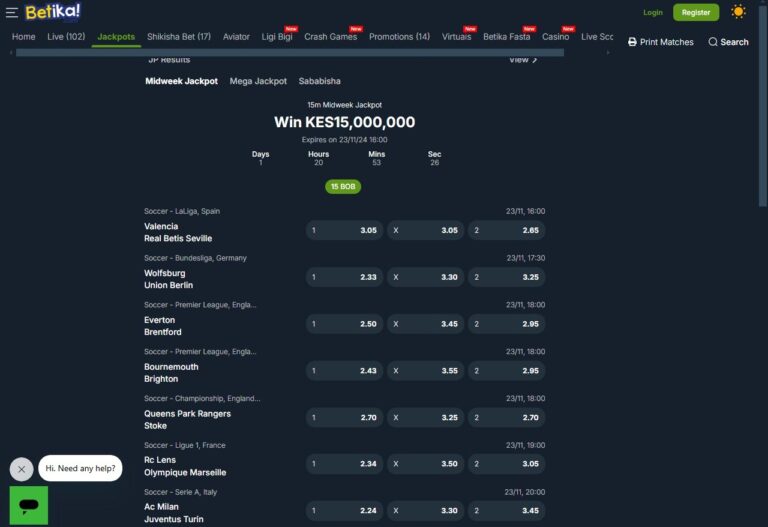Click the nav horizontal scrollbar
Screen dimensions: 768x527
point(290,52)
